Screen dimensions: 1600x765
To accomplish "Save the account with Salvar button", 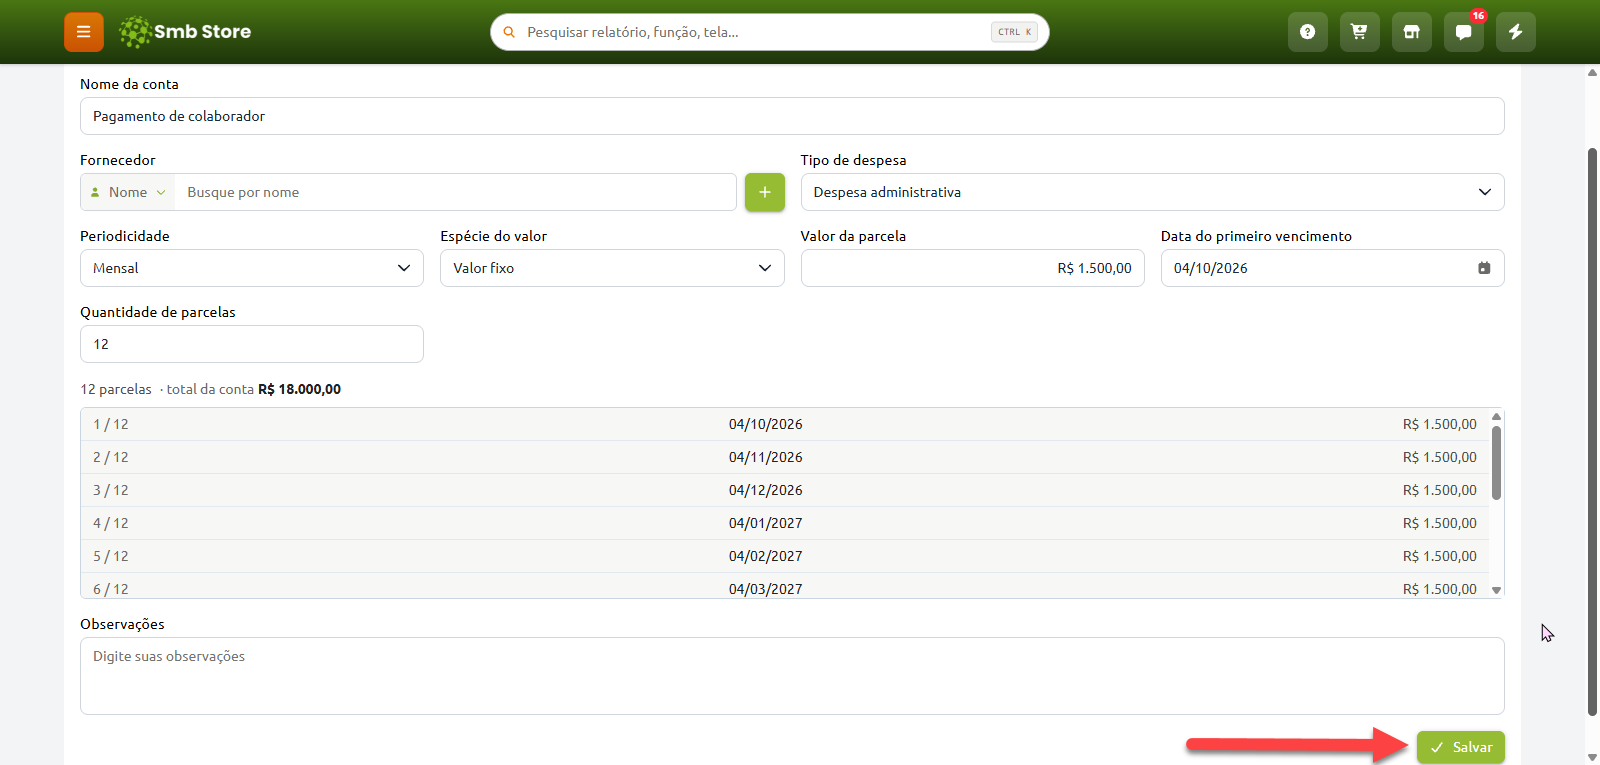I will tap(1461, 747).
